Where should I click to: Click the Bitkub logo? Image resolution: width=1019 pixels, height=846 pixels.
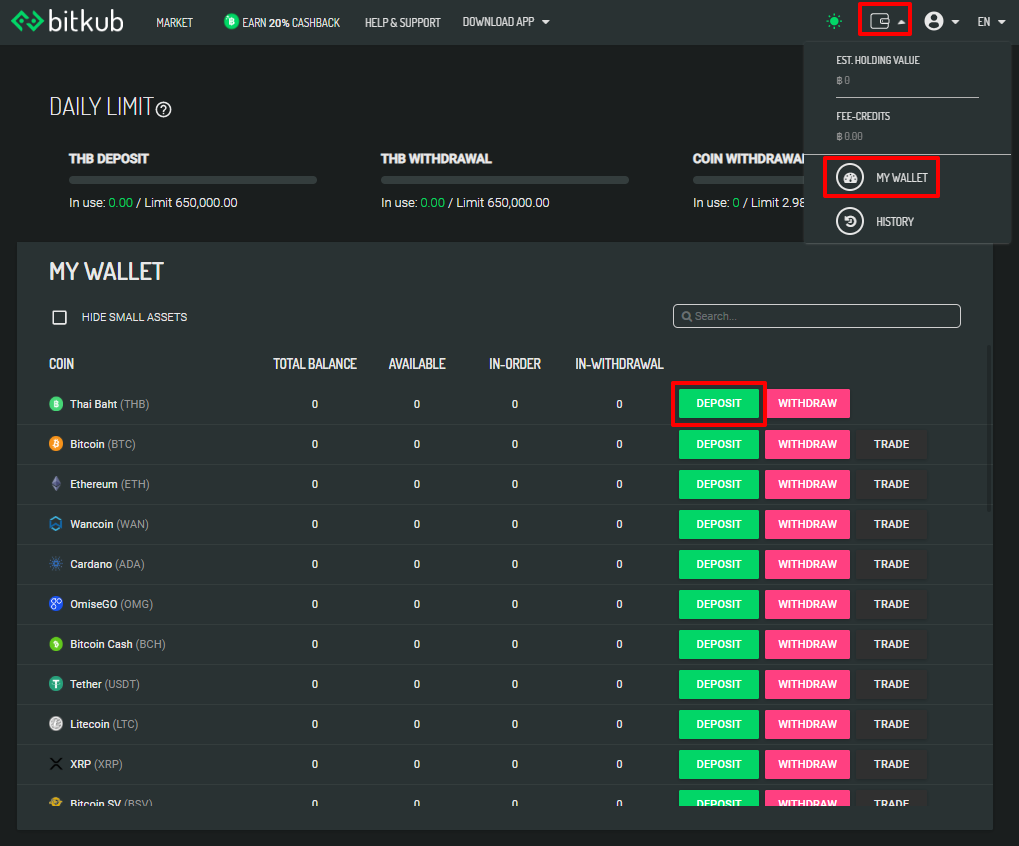point(68,21)
